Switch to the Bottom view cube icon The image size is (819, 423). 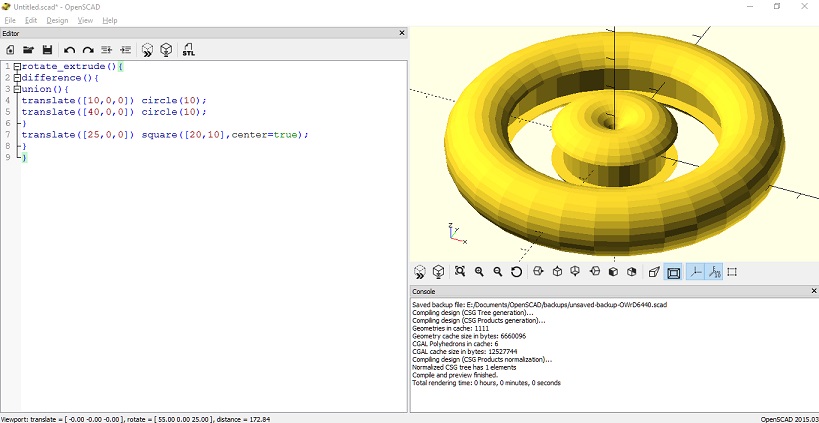pos(576,272)
